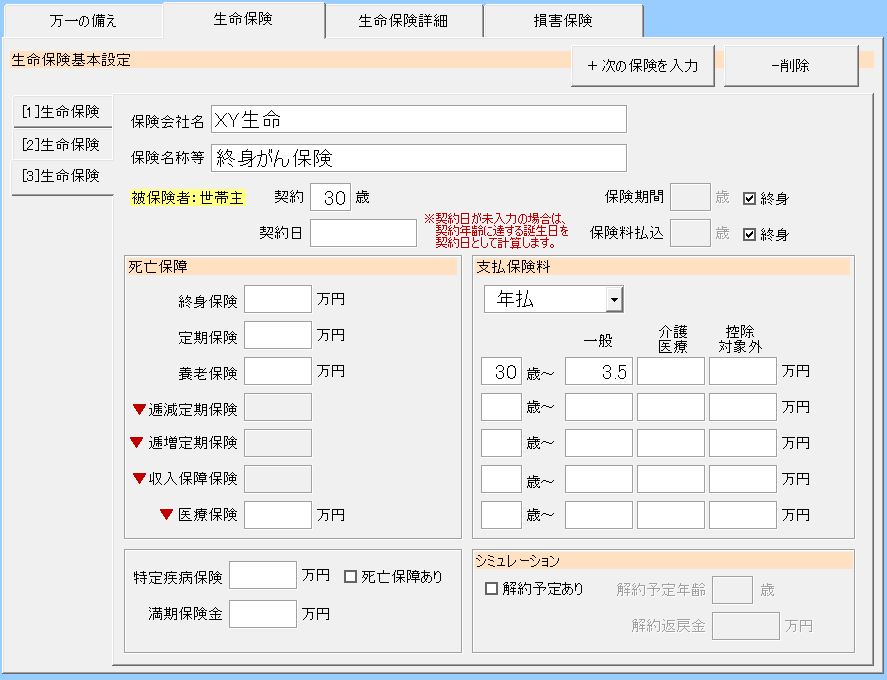Open the 年払 payment frequency dropdown

click(x=614, y=299)
